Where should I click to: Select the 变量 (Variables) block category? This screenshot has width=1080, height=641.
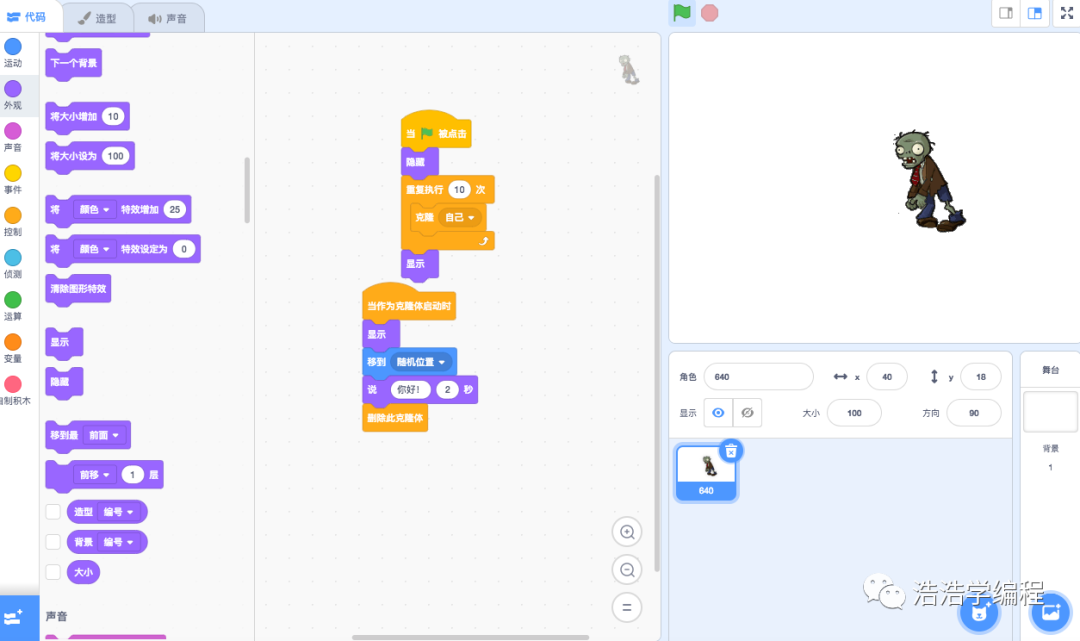[x=13, y=348]
